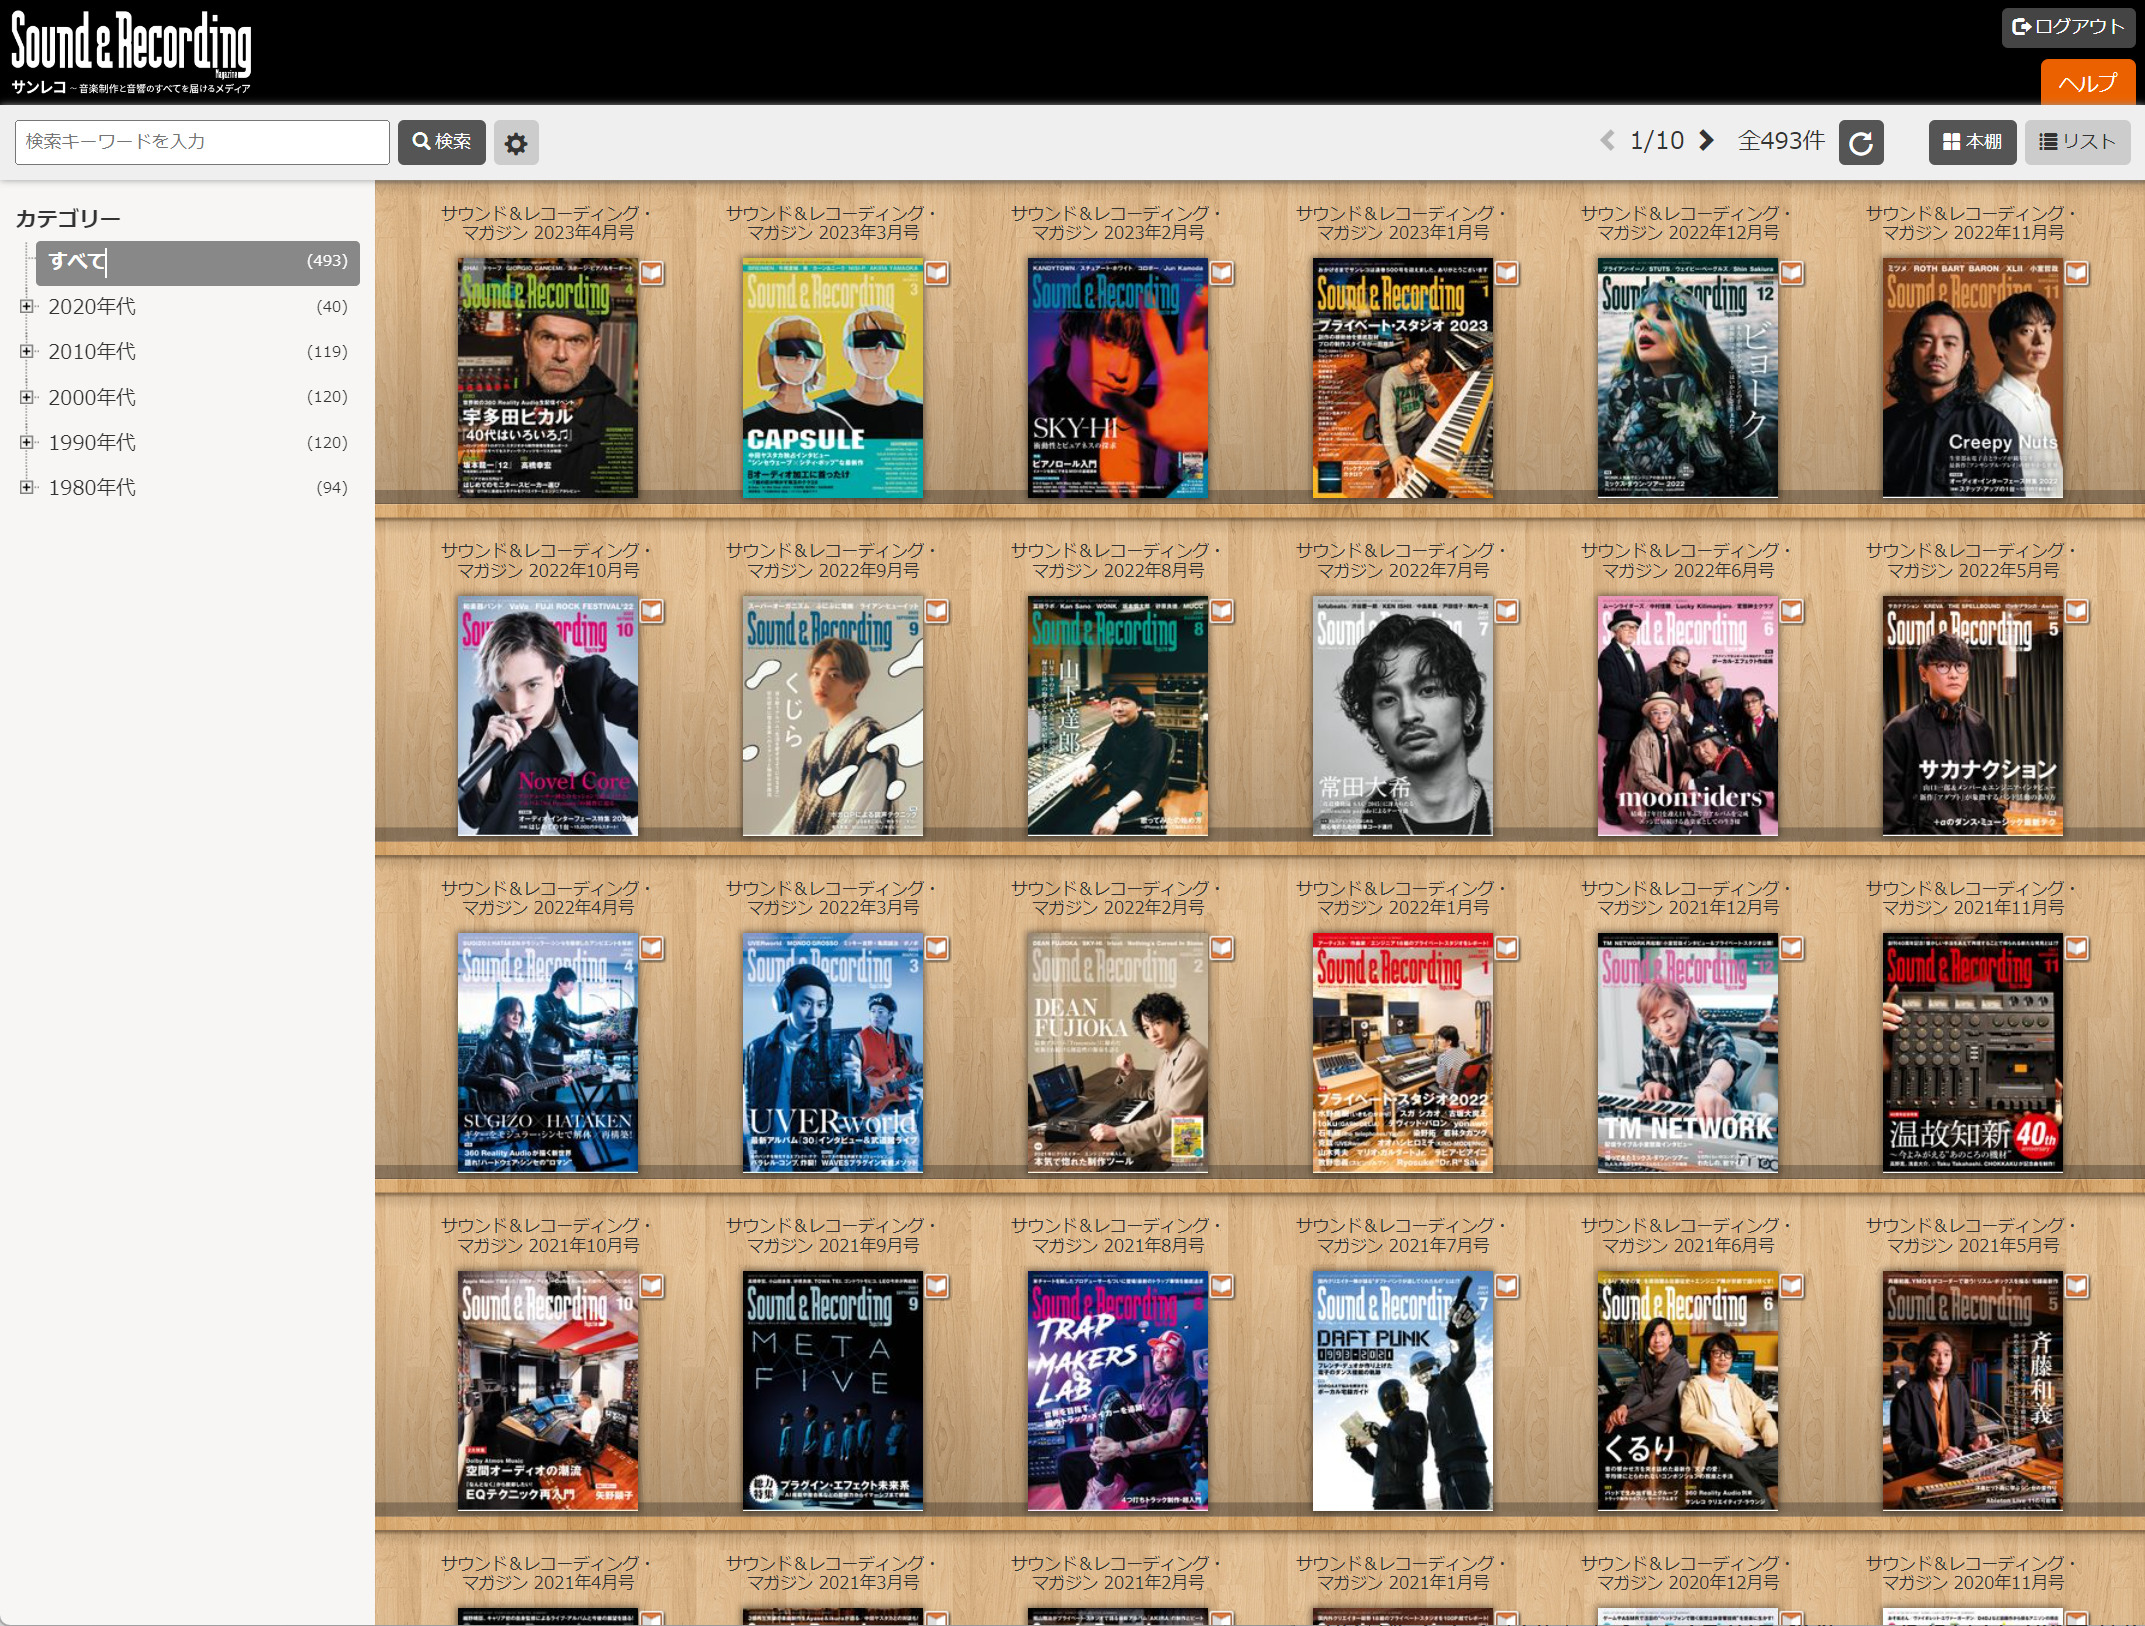The width and height of the screenshot is (2145, 1626).
Task: Click the 検索 search button
Action: click(442, 142)
